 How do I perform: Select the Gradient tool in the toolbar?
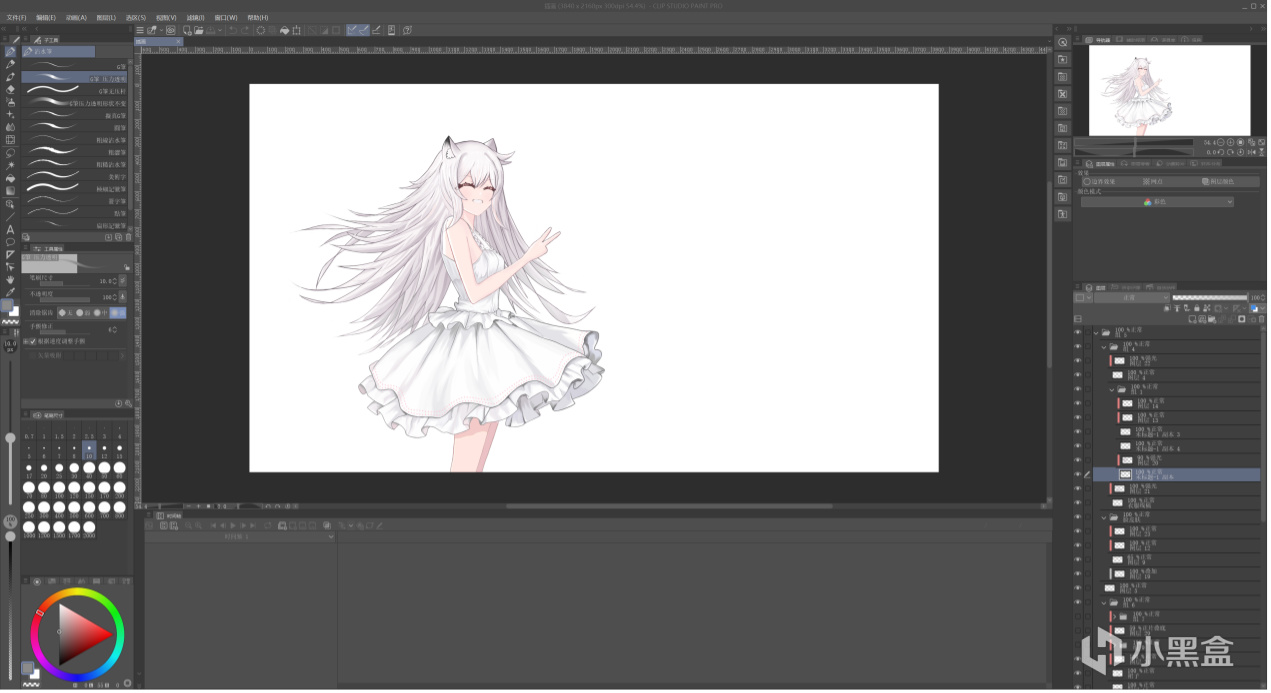(10, 191)
